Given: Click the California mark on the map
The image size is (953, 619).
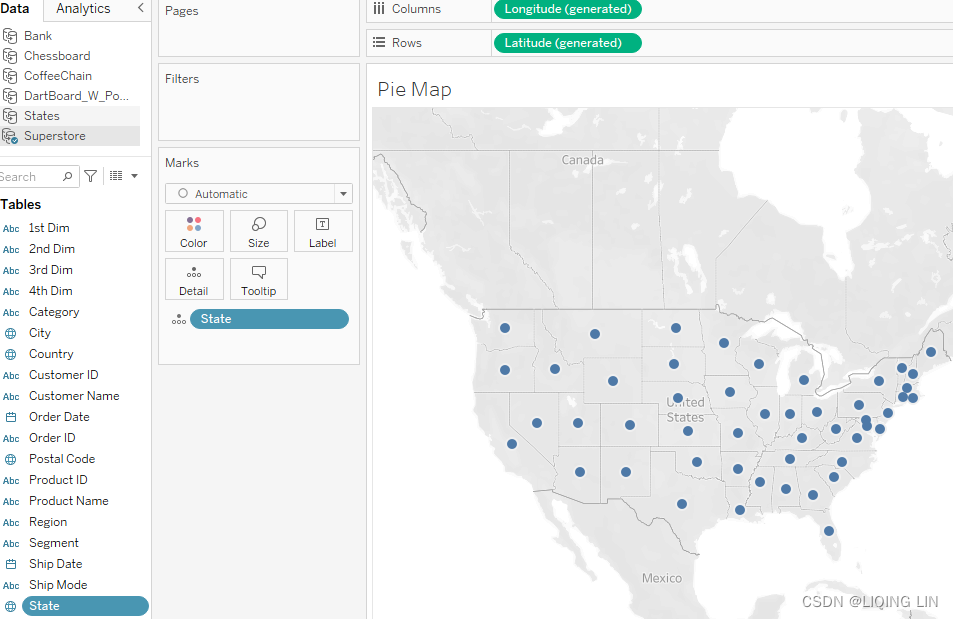Looking at the screenshot, I should pyautogui.click(x=512, y=444).
